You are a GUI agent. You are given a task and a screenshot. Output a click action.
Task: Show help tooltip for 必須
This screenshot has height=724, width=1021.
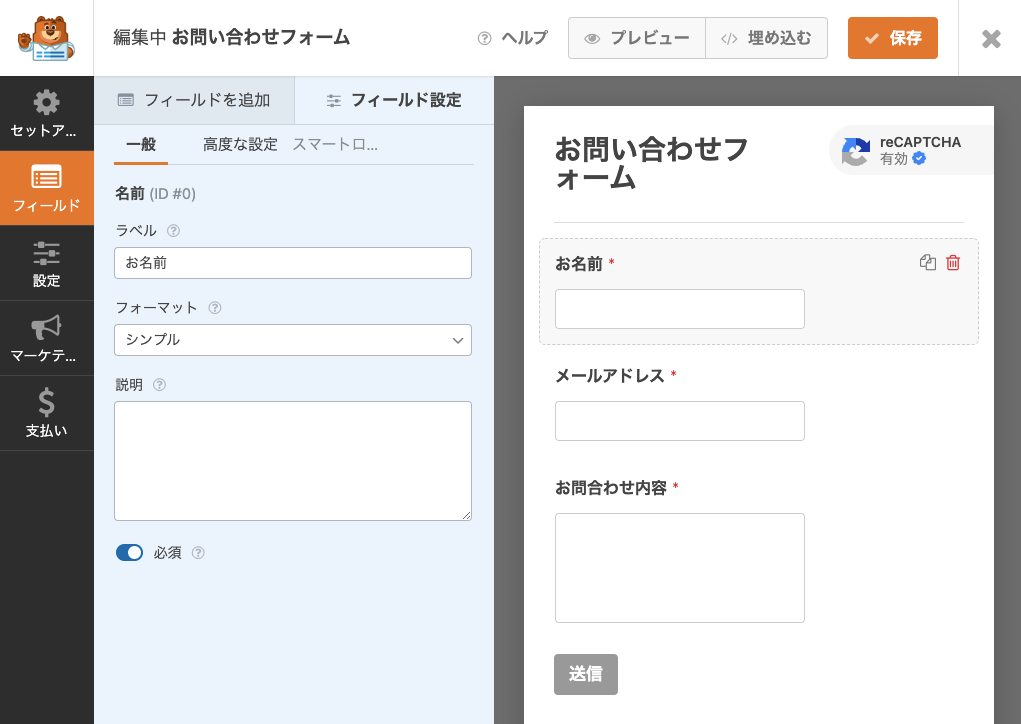click(x=199, y=553)
